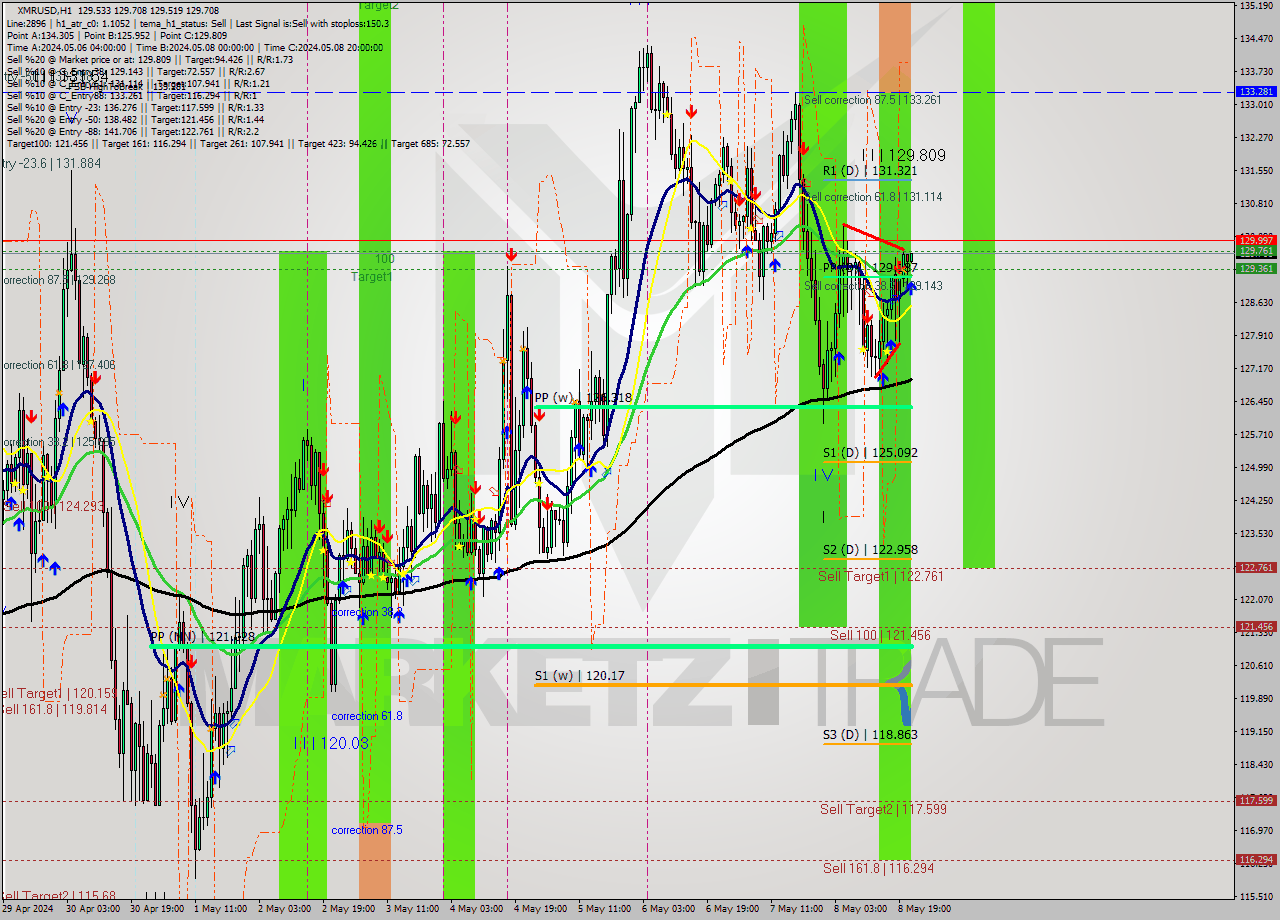Click the blue 133.281 price tag
Image resolution: width=1280 pixels, height=920 pixels.
point(1257,92)
